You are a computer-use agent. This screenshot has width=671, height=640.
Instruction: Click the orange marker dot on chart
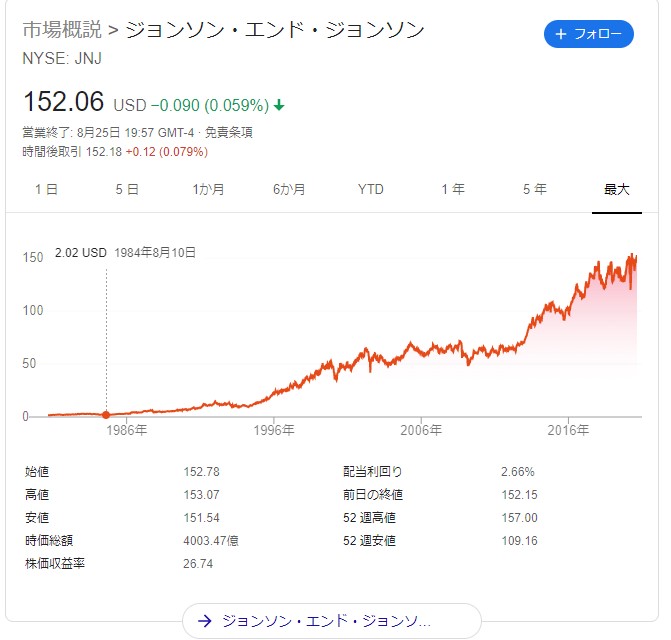[x=106, y=414]
